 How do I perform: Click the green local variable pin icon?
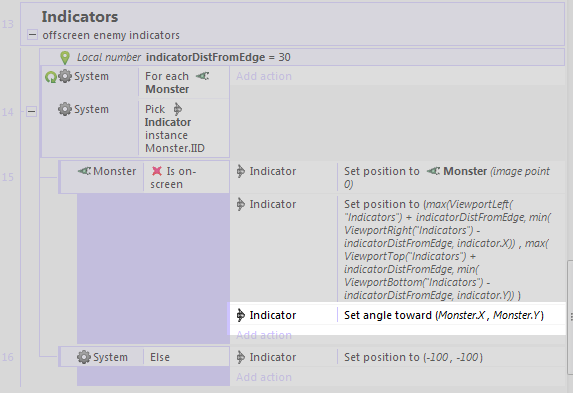tap(65, 57)
